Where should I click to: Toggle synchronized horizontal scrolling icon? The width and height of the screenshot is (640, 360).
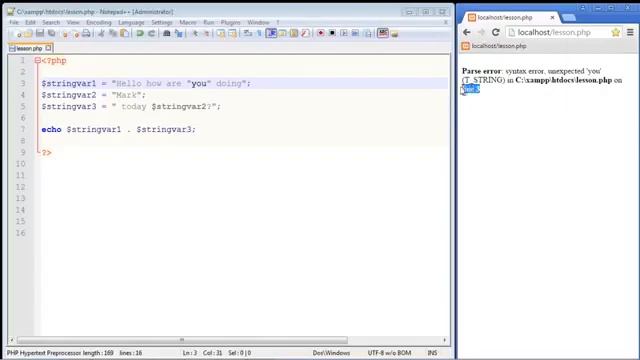point(232,33)
